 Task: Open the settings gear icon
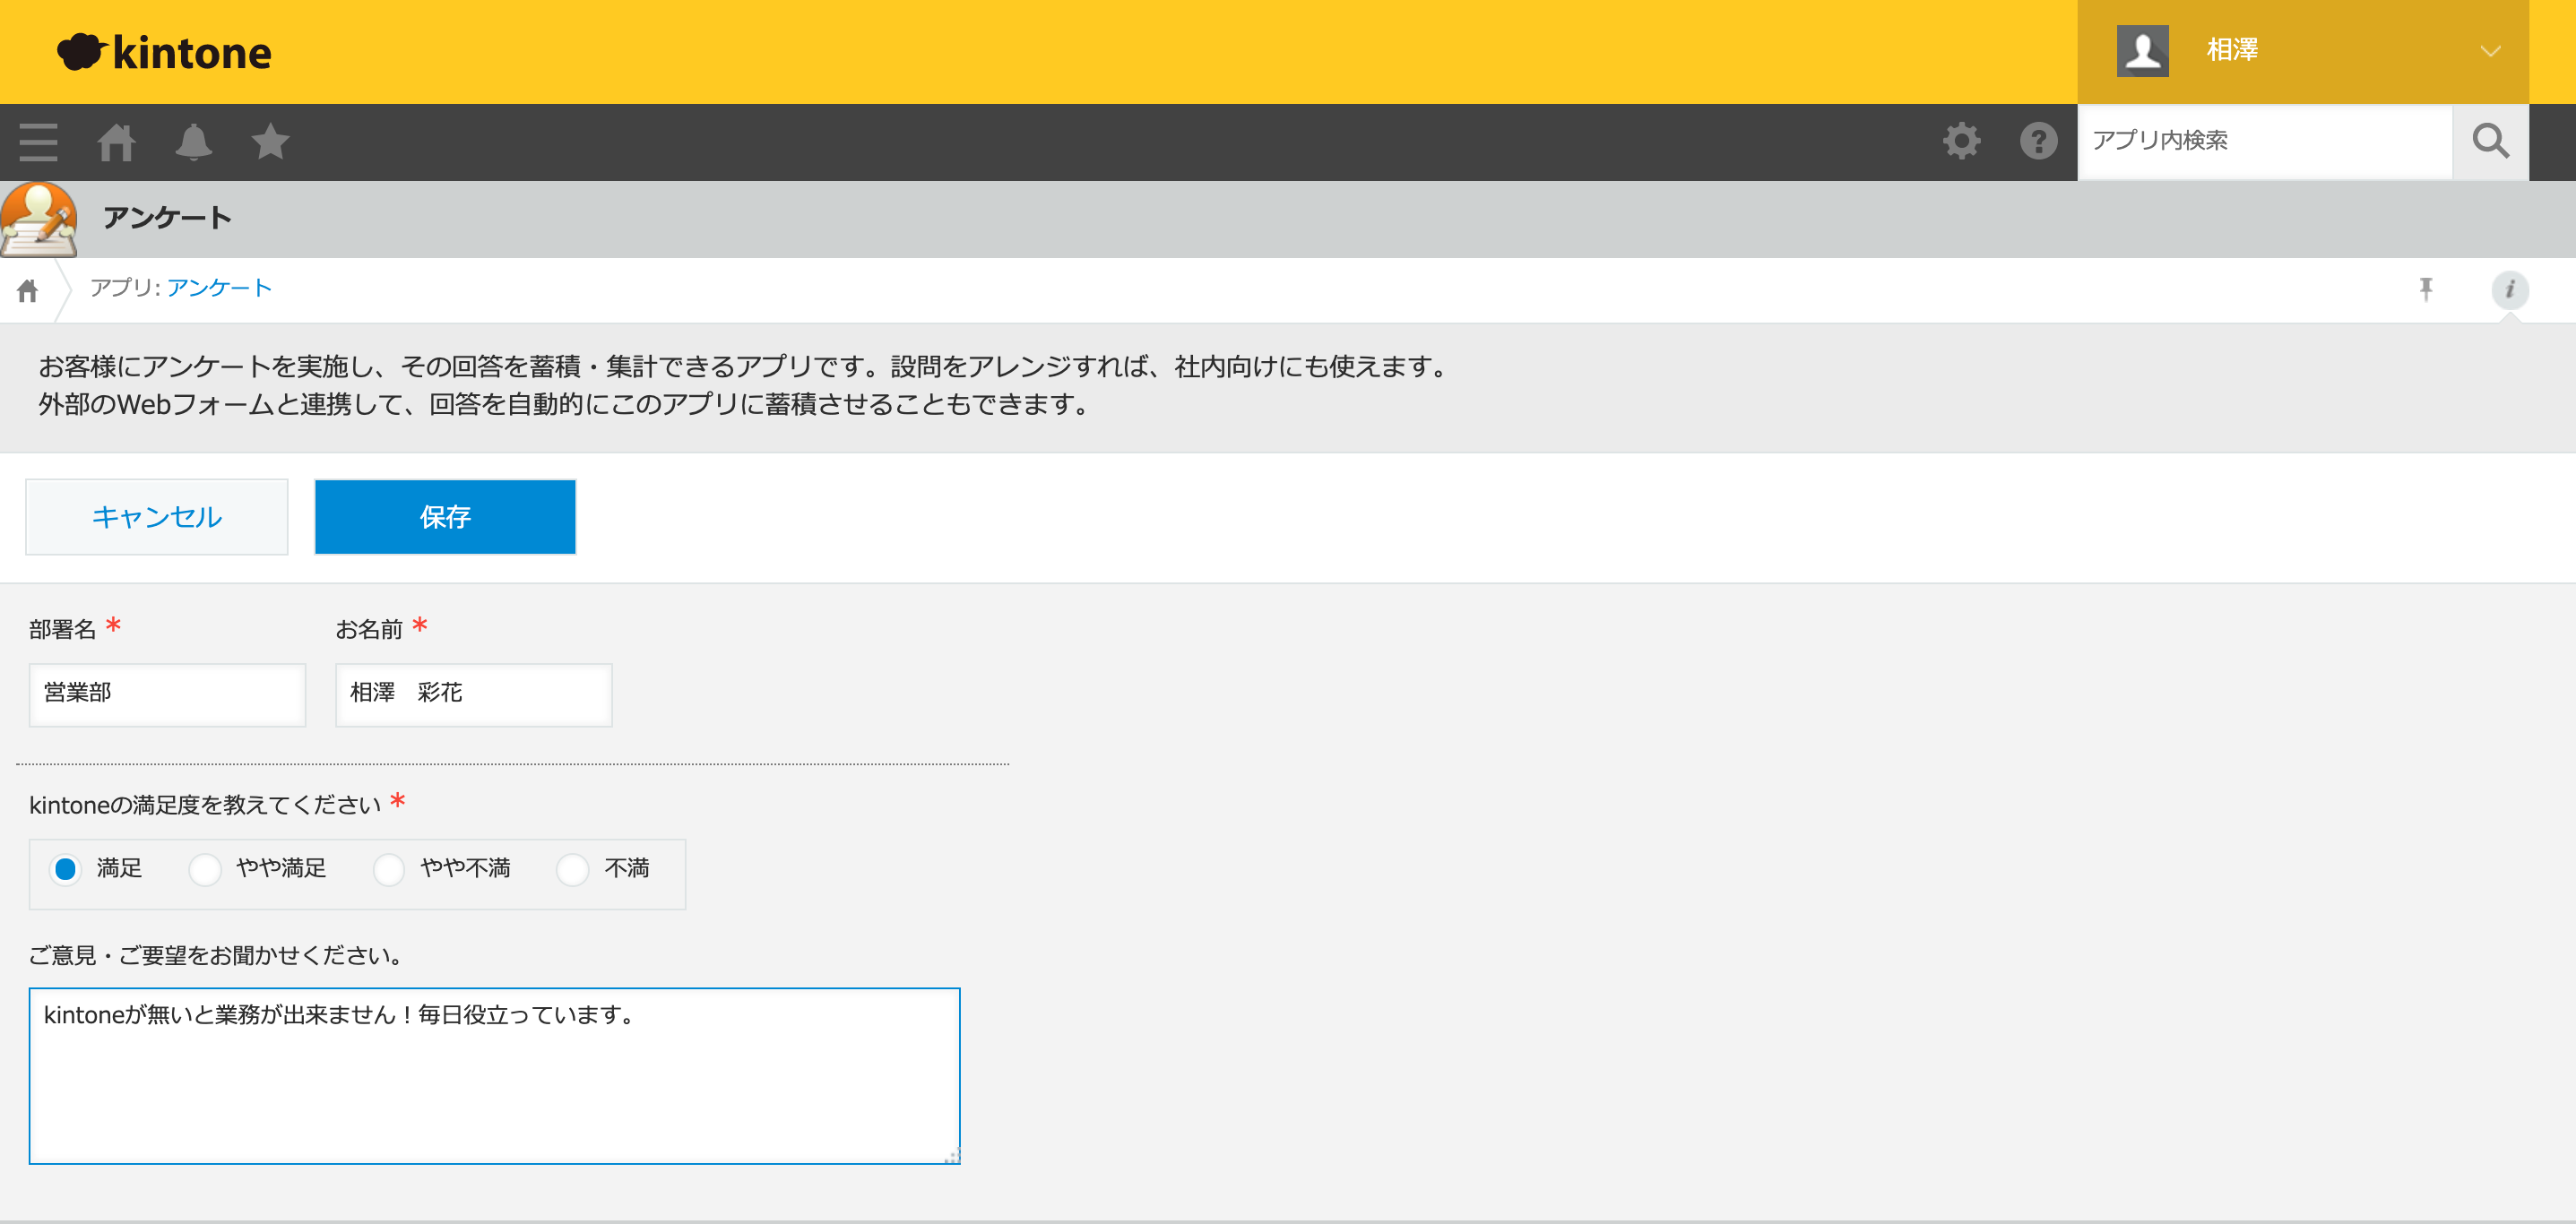1961,141
